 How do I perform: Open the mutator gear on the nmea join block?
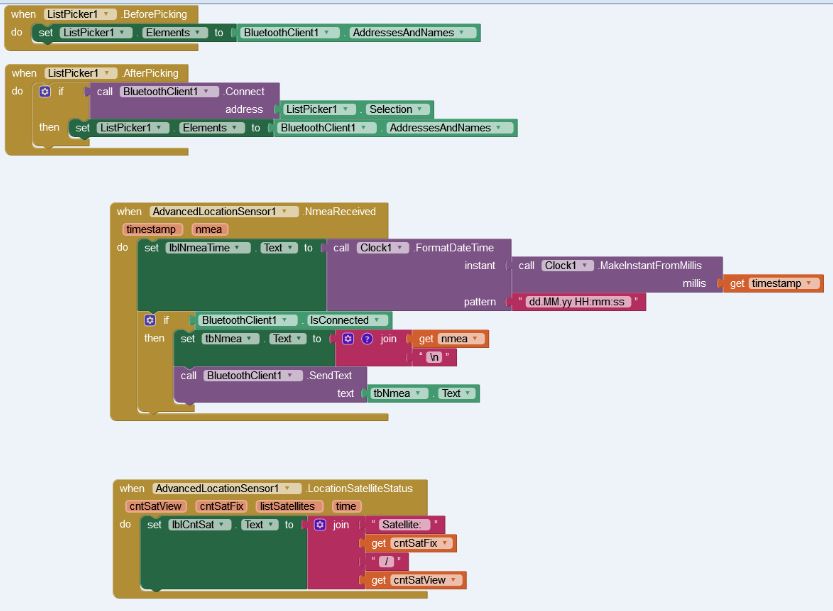(x=348, y=339)
